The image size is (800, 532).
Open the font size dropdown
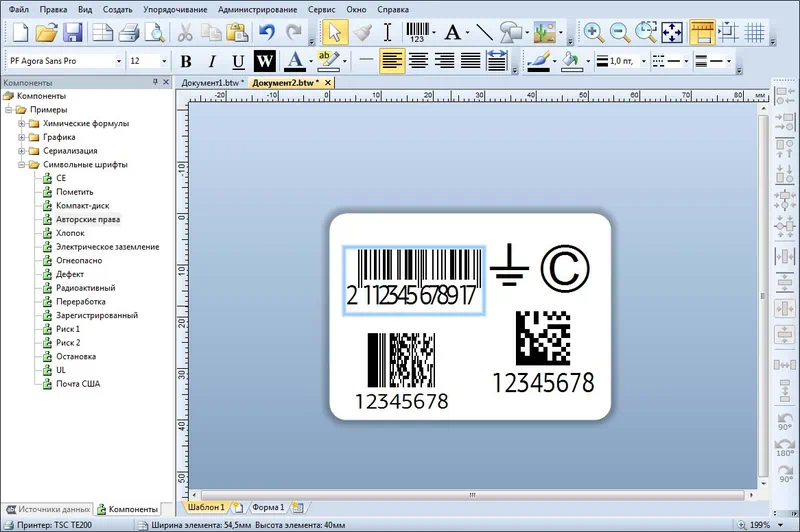click(x=163, y=61)
